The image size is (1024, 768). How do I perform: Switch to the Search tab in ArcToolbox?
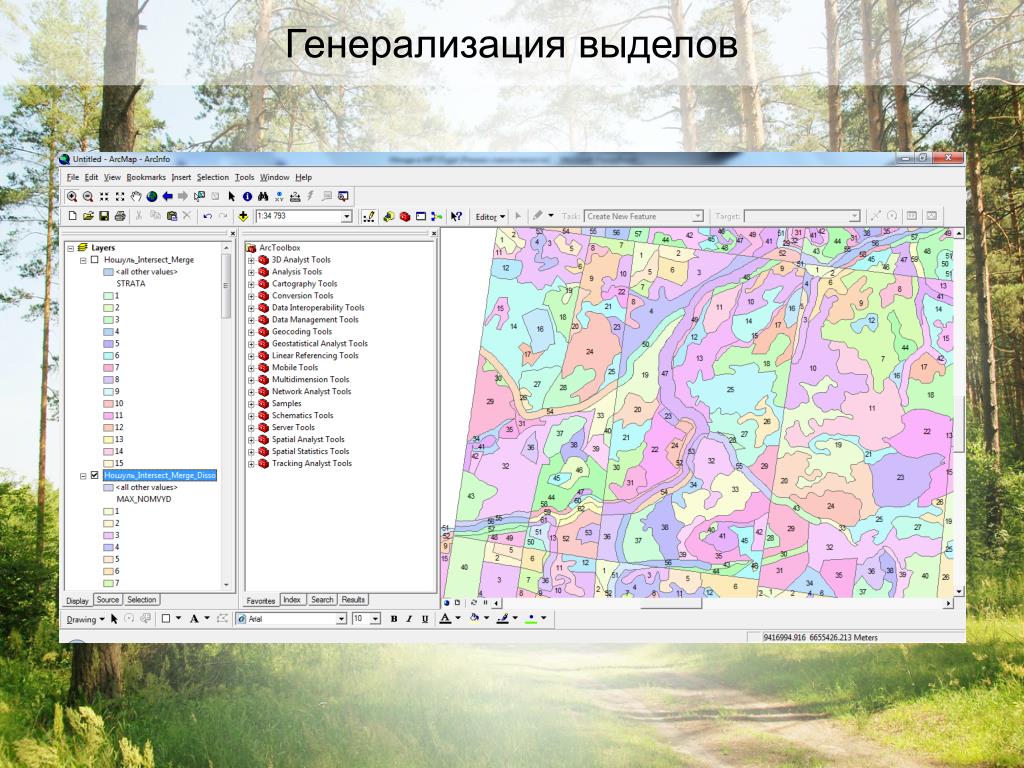[322, 600]
